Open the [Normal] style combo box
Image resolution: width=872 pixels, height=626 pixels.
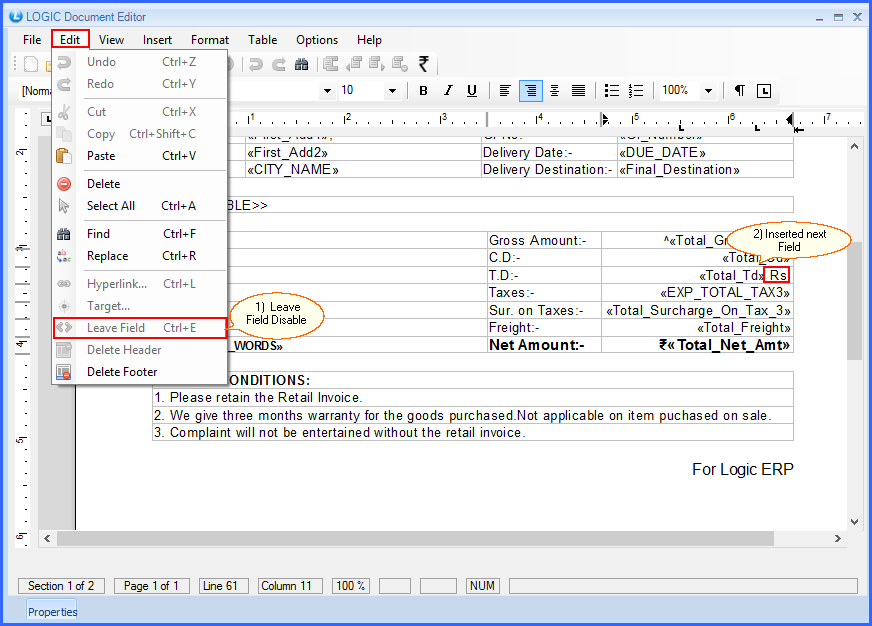tap(36, 91)
